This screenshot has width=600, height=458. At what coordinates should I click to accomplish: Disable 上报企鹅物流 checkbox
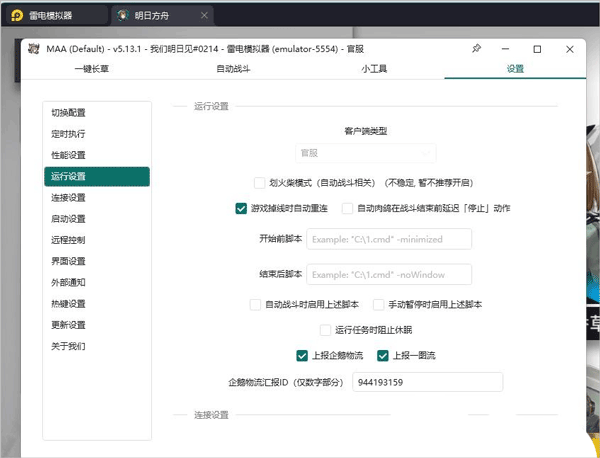(303, 355)
